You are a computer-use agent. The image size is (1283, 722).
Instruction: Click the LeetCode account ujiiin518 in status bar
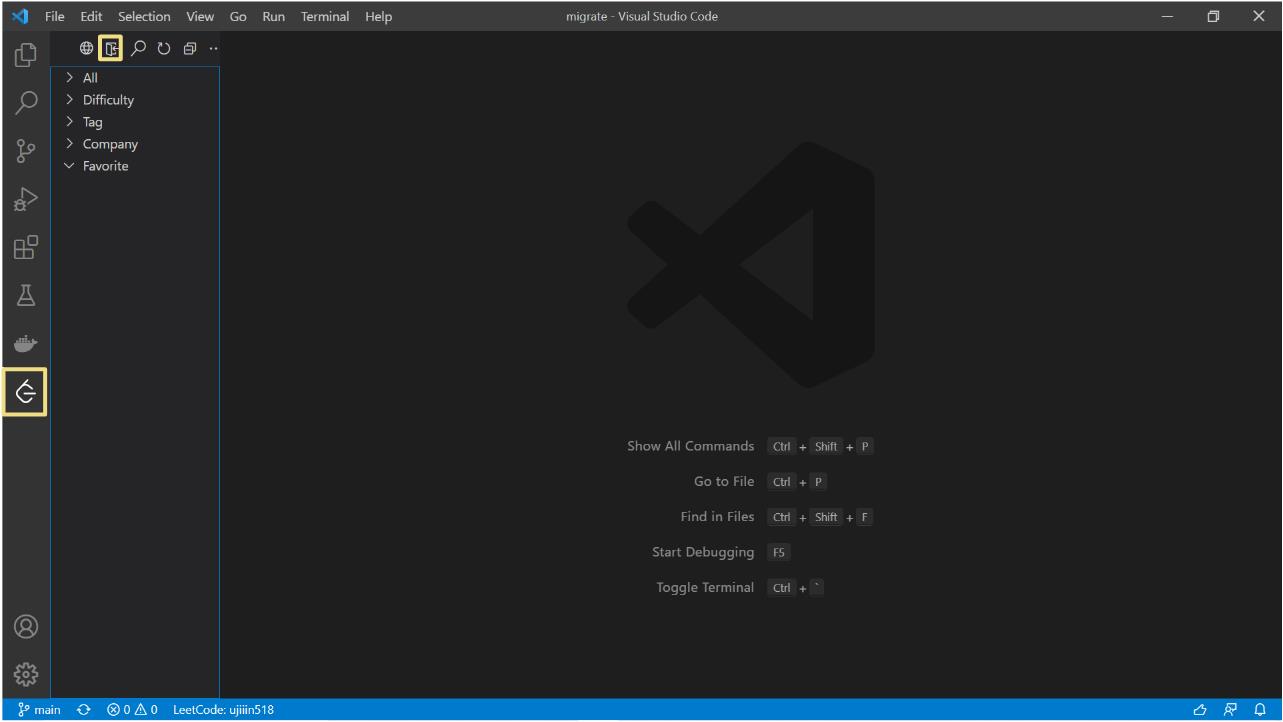(x=218, y=709)
